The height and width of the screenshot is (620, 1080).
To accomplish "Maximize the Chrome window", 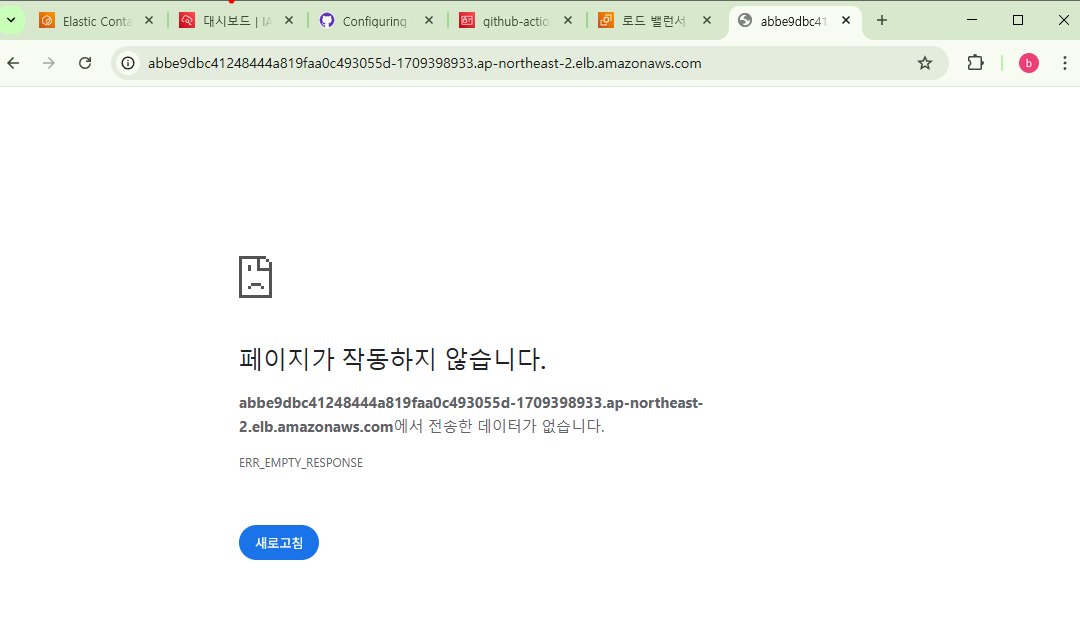I will tap(1017, 20).
